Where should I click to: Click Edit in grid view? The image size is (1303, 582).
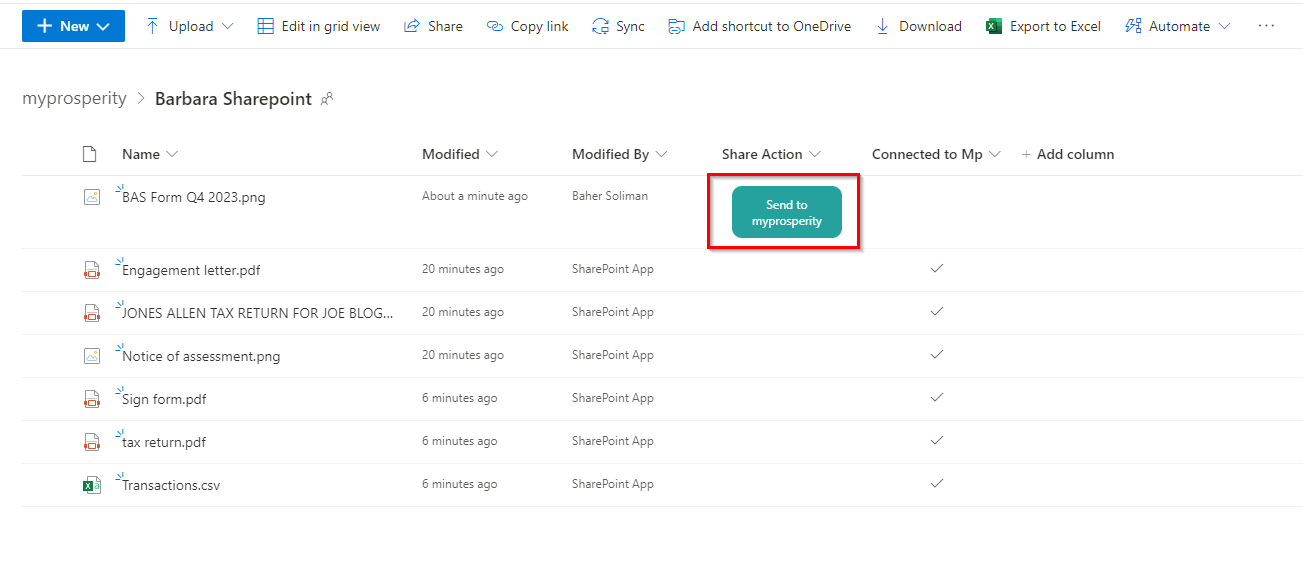tap(319, 26)
